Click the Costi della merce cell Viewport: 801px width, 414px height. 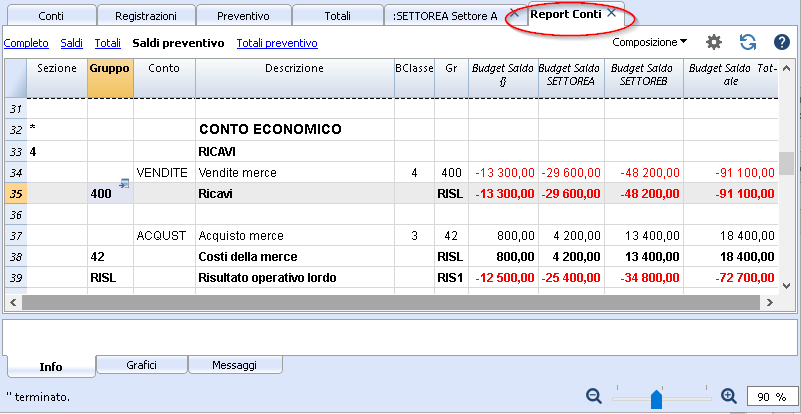[x=295, y=257]
